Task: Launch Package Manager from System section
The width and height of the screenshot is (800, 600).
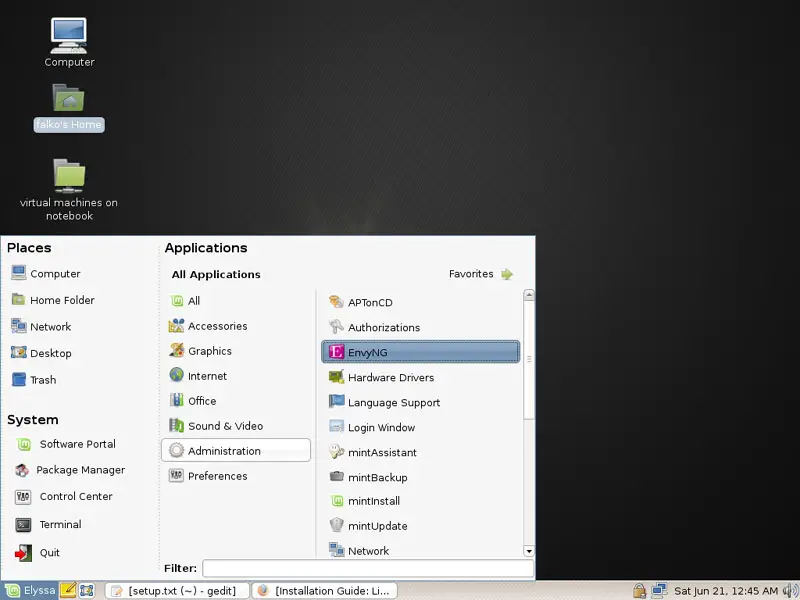Action: pos(69,470)
